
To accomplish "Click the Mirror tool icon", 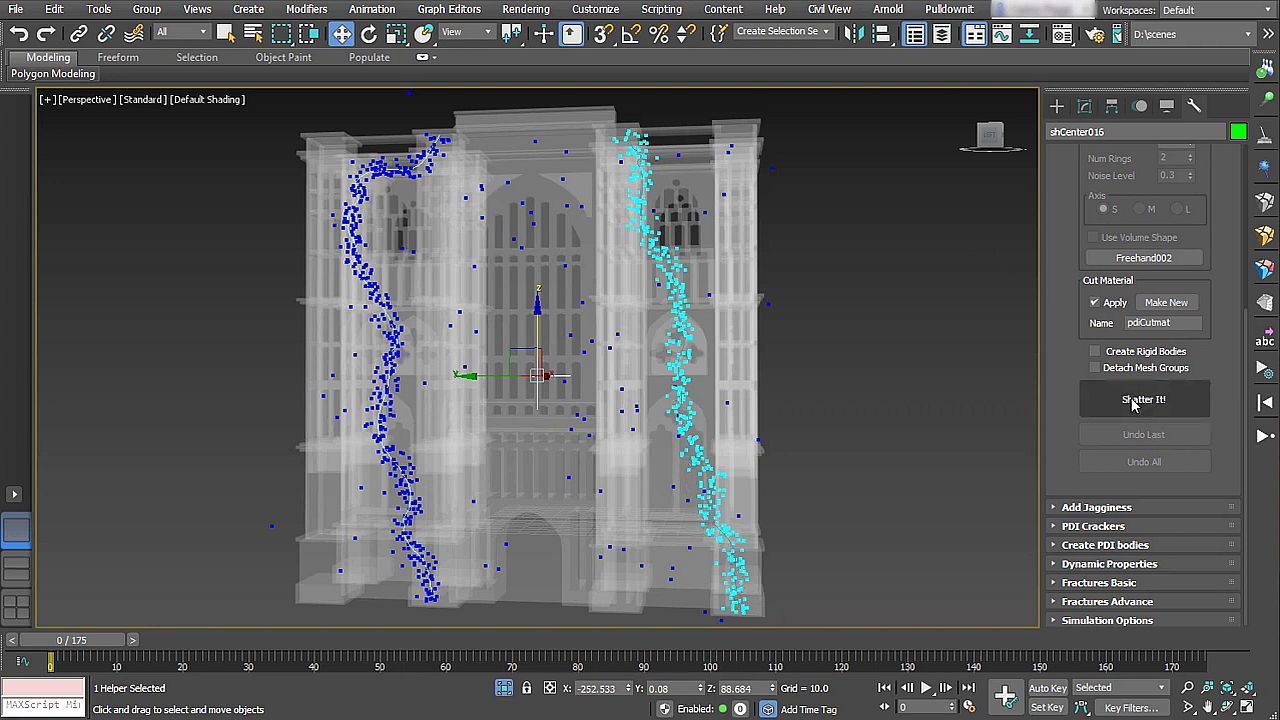I will click(853, 34).
